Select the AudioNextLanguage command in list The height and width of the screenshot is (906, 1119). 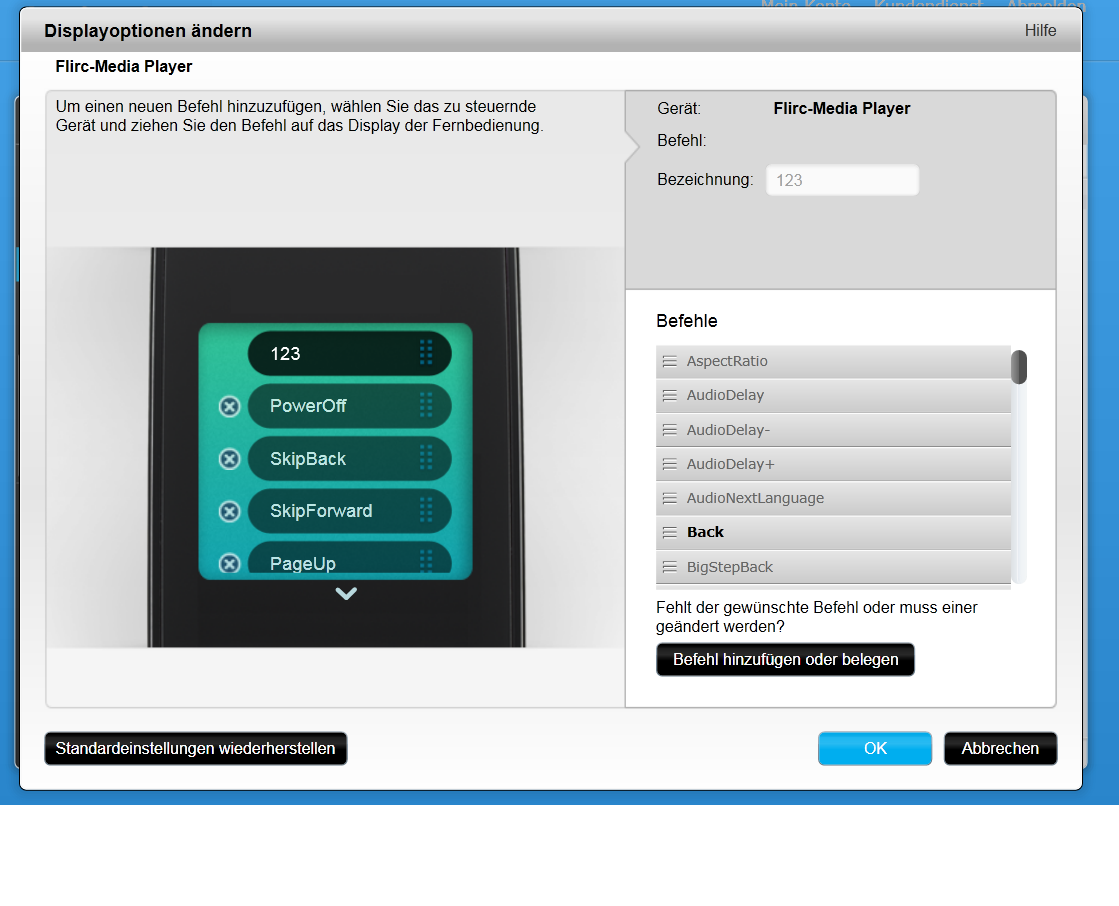click(834, 499)
